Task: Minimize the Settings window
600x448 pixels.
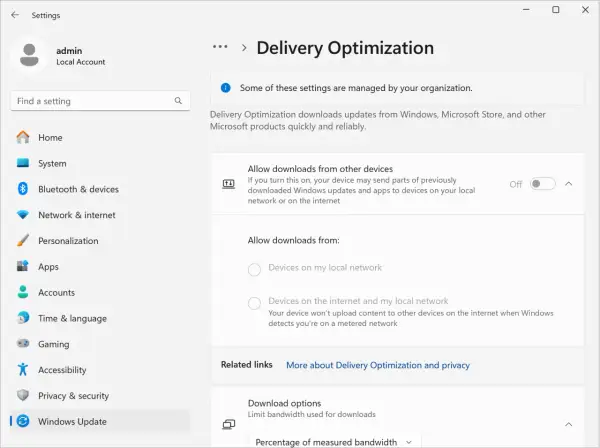Action: [527, 10]
